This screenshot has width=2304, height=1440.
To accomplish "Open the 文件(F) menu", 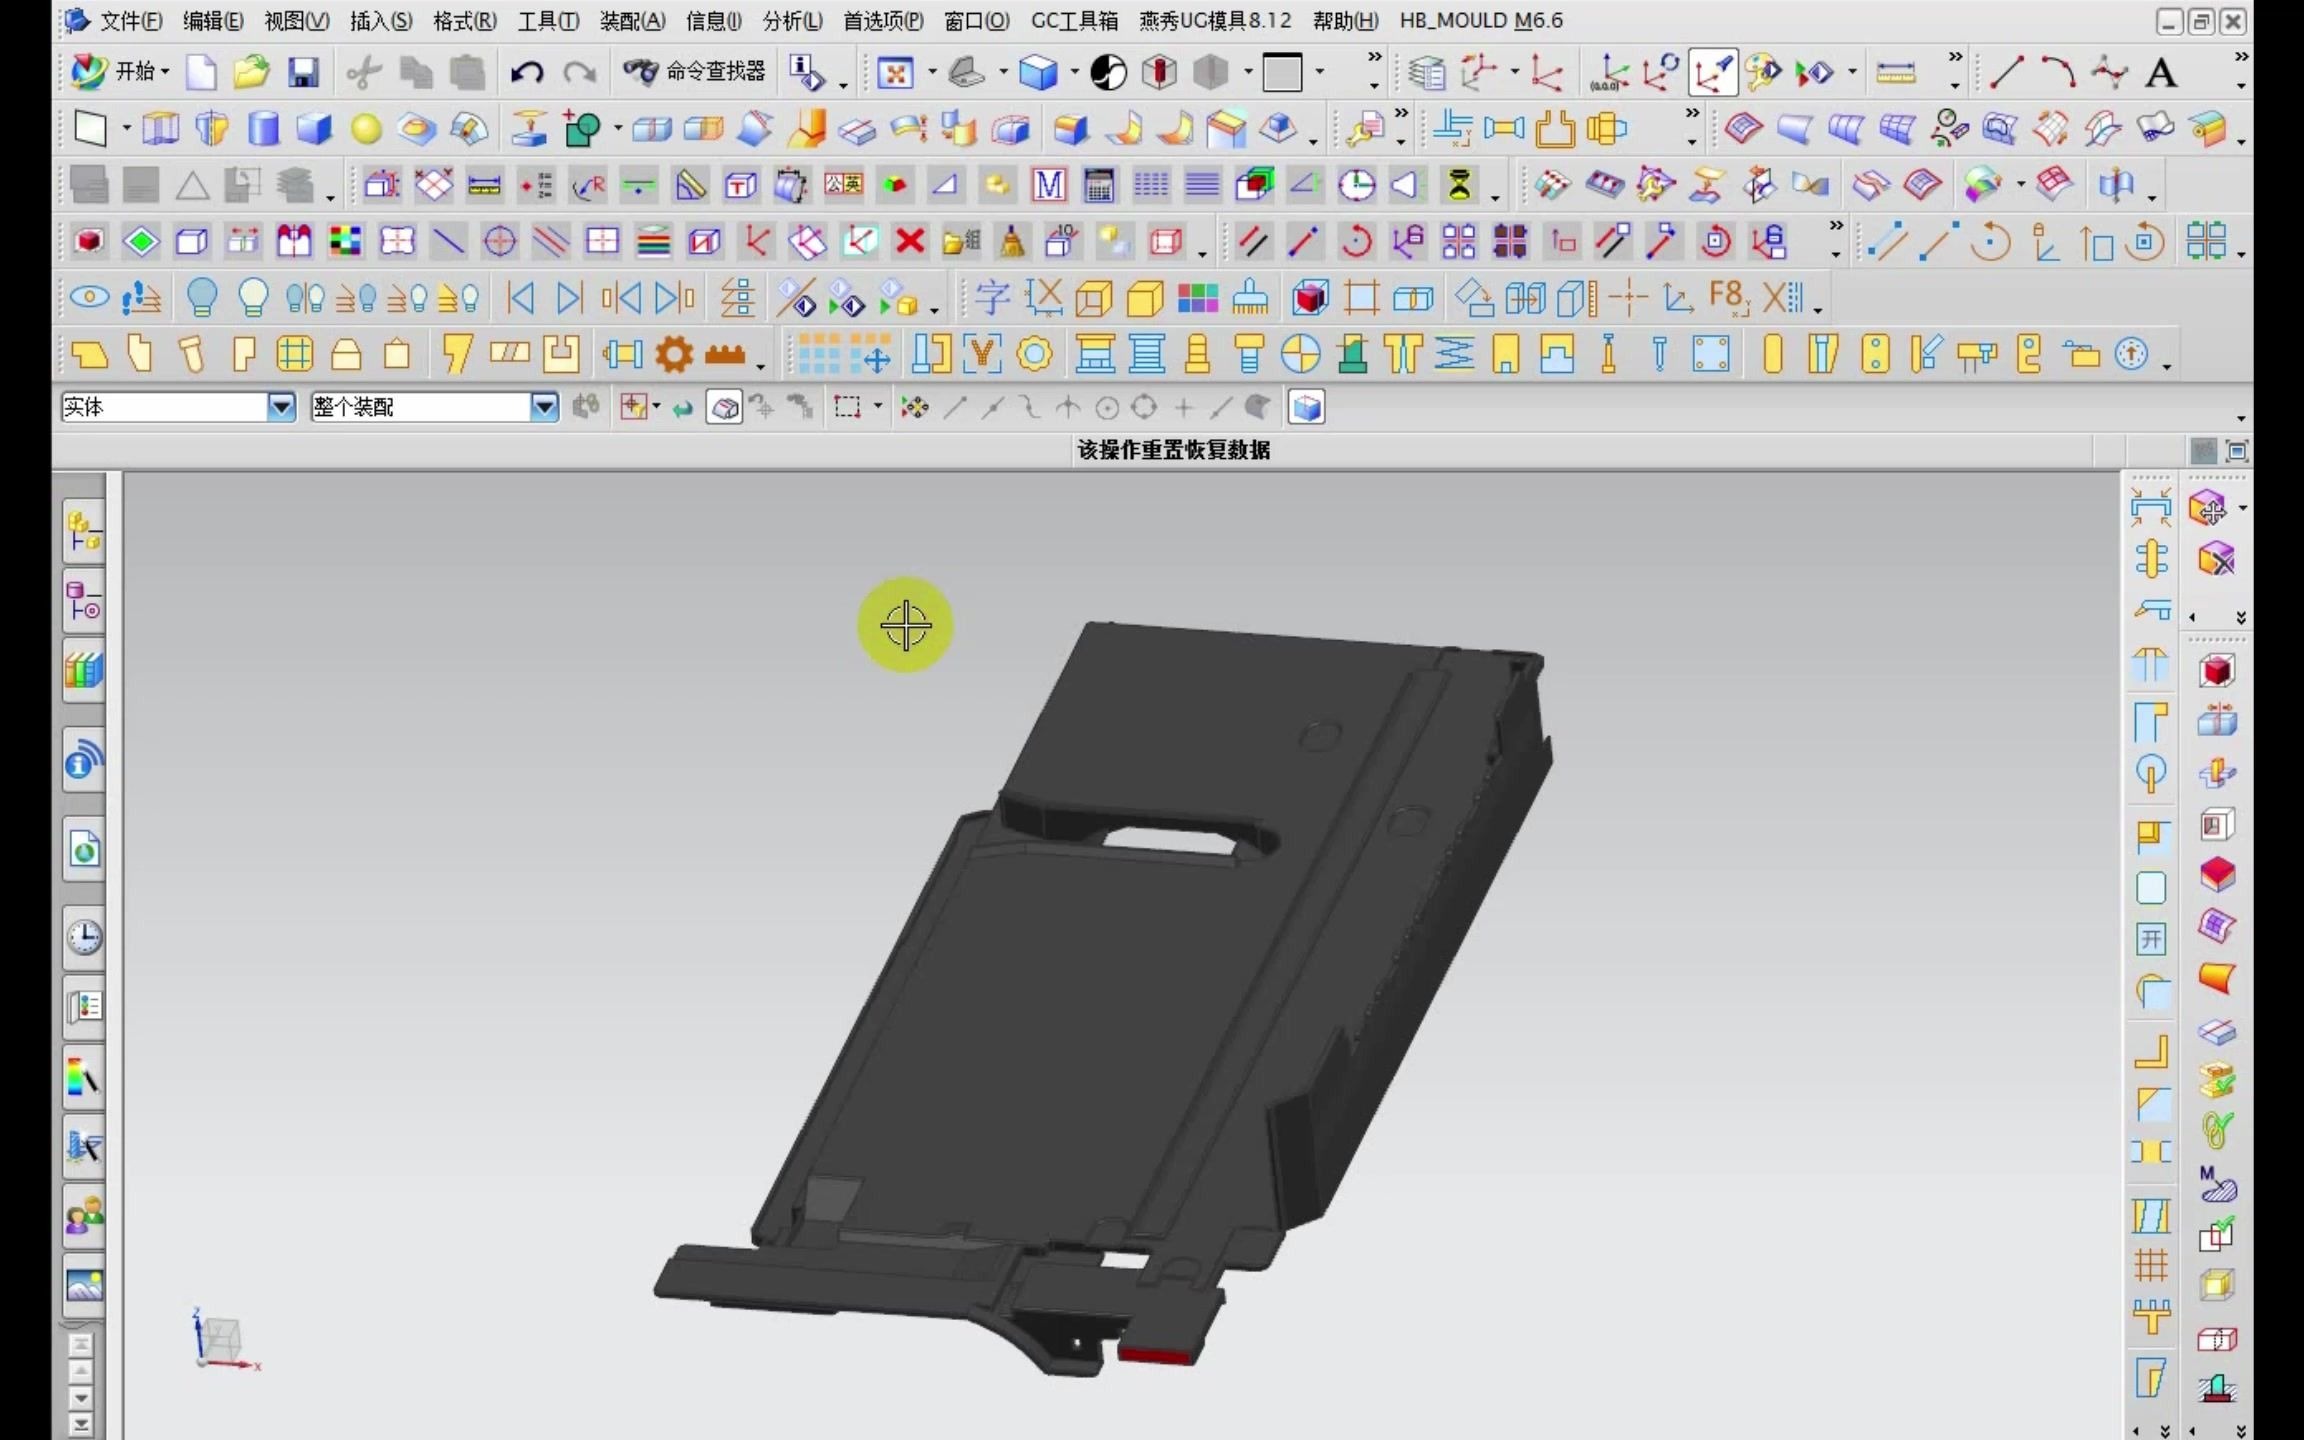I will 131,21.
